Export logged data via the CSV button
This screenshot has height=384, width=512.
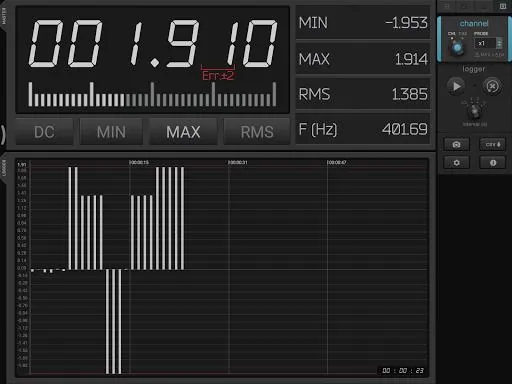click(x=493, y=144)
